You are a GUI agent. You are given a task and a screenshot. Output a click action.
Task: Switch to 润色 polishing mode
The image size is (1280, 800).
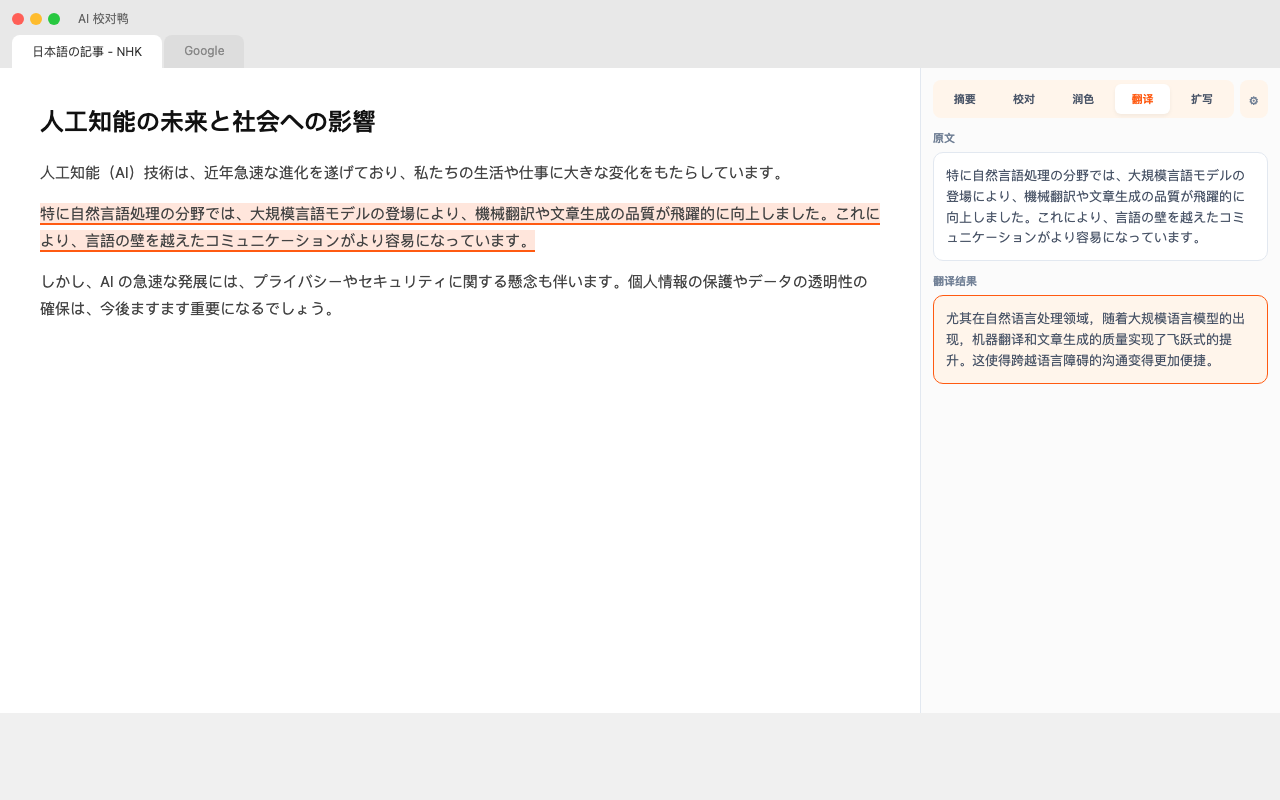coord(1082,99)
